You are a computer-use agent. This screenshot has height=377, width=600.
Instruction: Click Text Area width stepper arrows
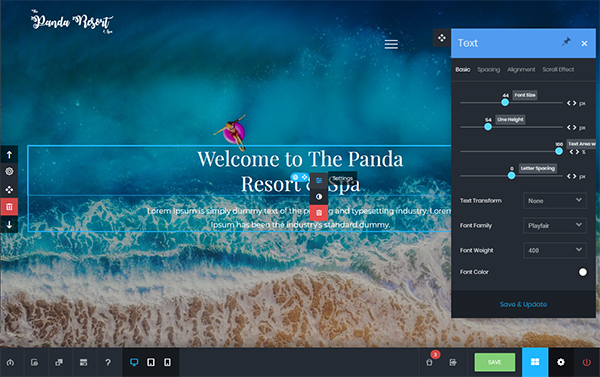(x=574, y=152)
